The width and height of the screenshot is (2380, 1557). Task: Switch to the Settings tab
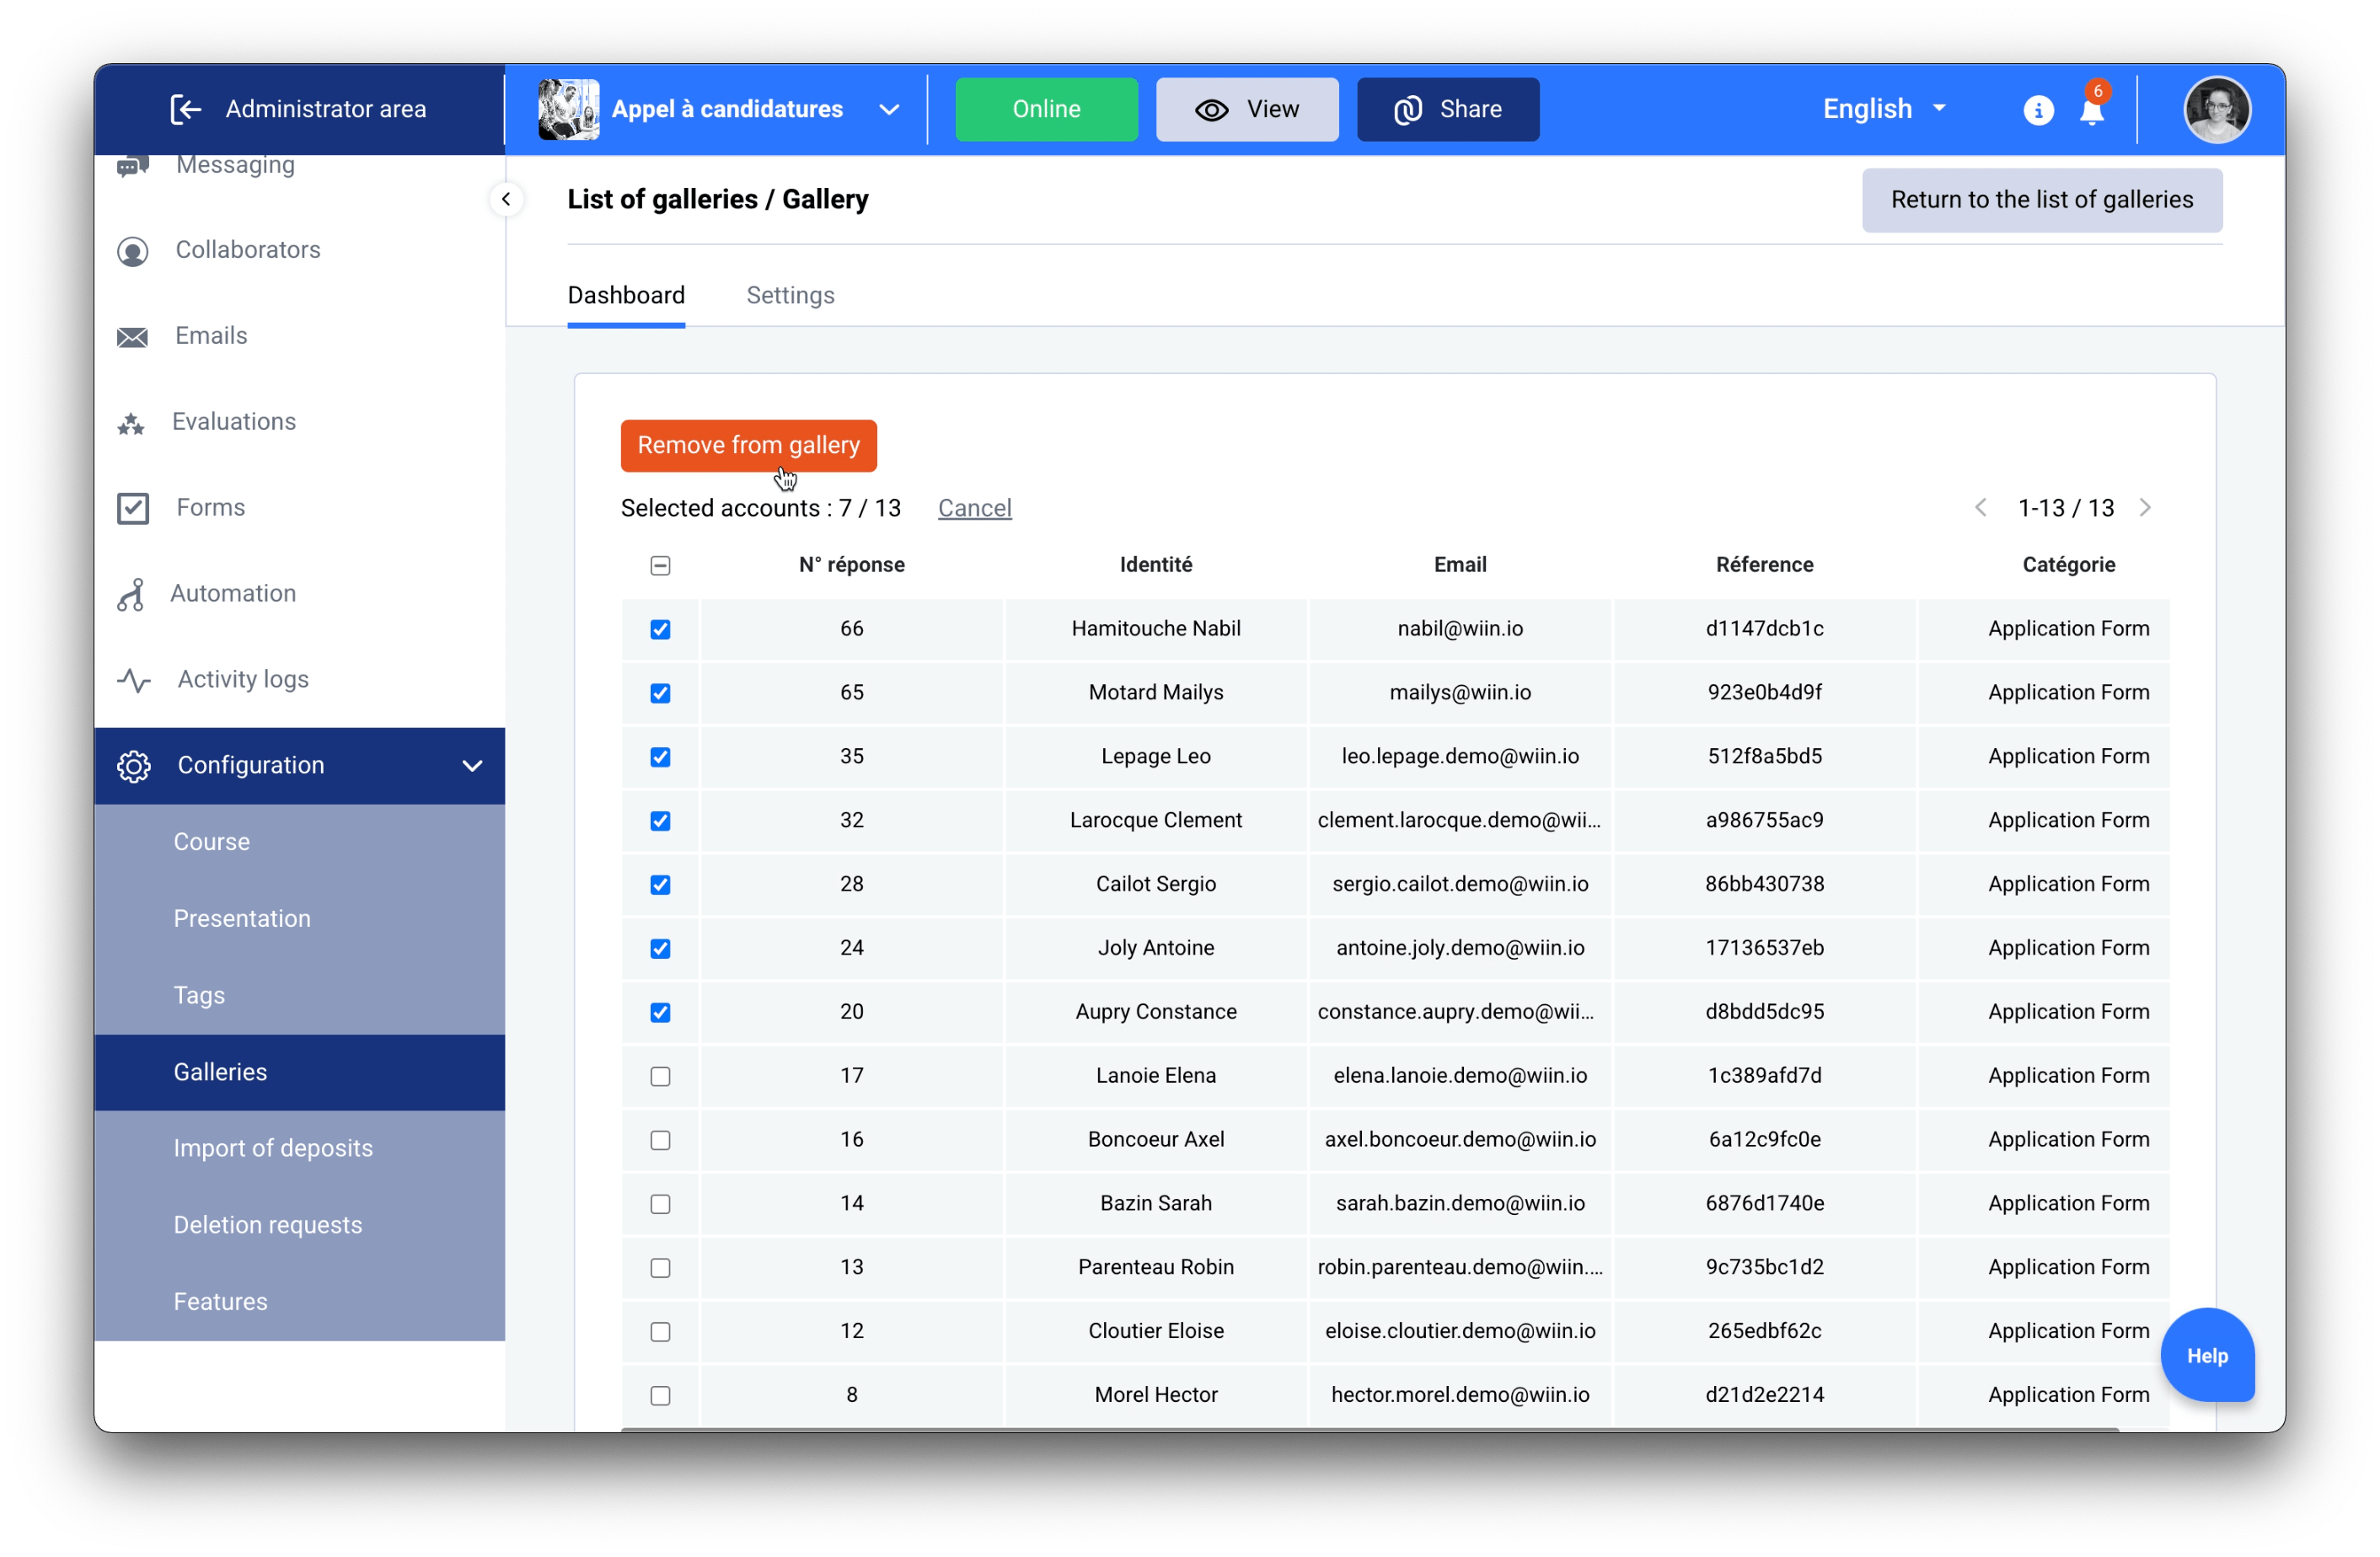790,295
